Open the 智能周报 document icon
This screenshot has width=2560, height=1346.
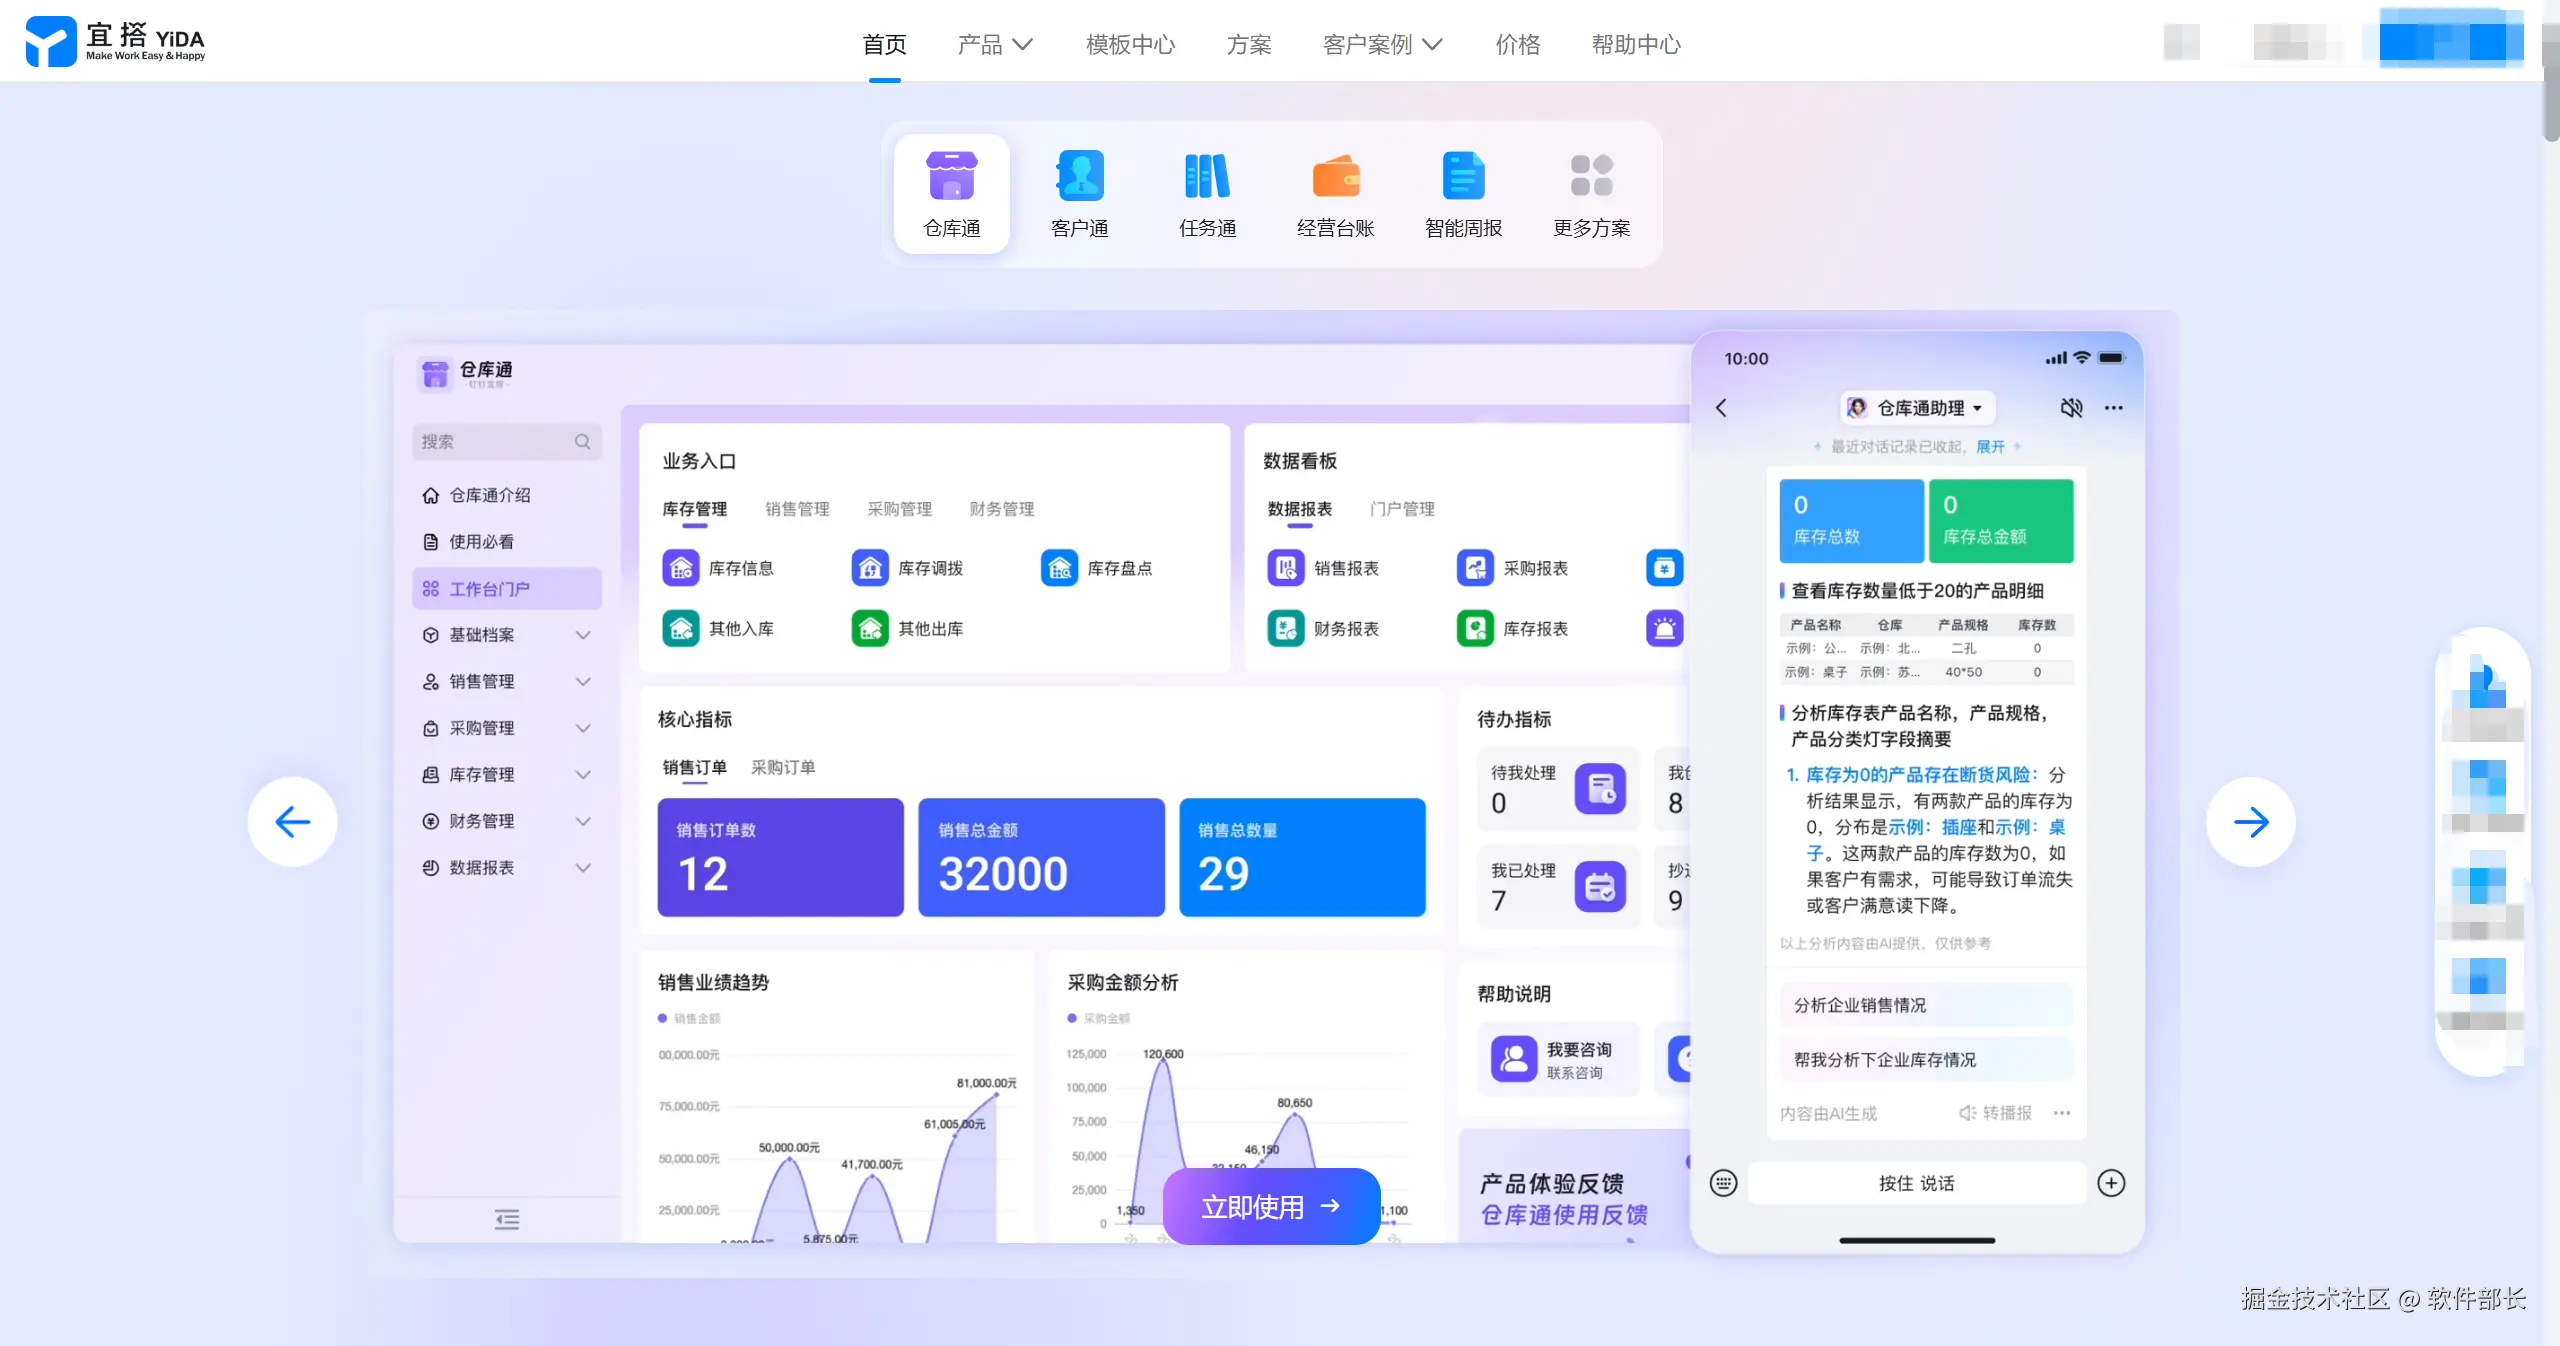(1463, 177)
